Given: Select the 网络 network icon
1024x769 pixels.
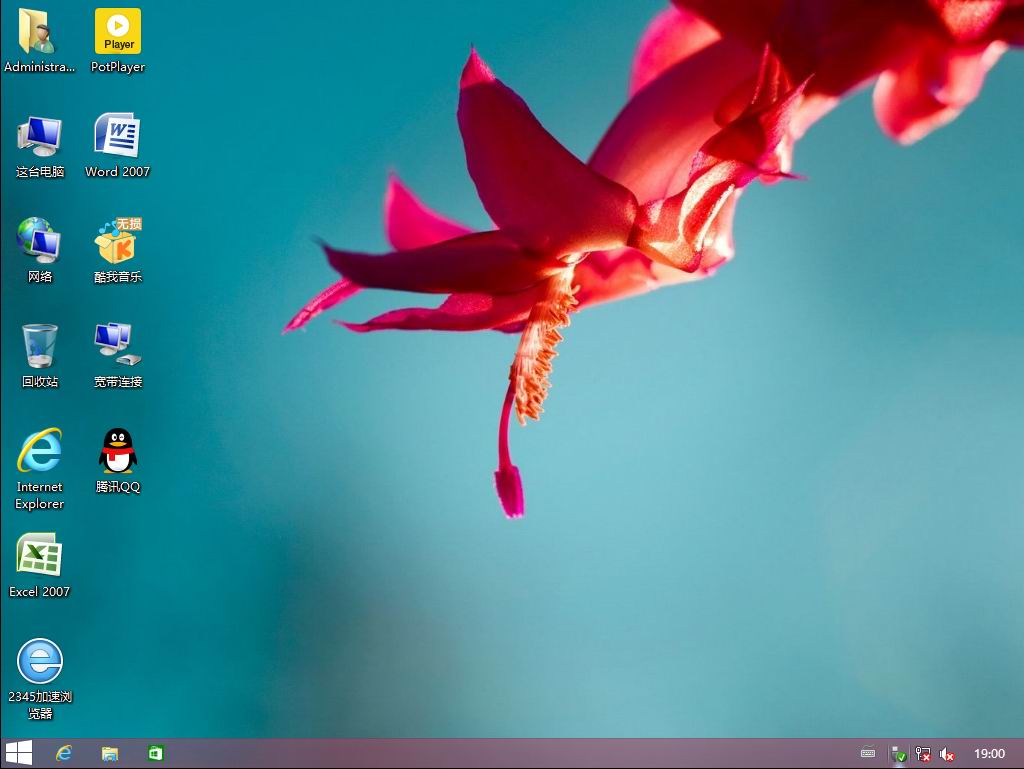Looking at the screenshot, I should [40, 251].
